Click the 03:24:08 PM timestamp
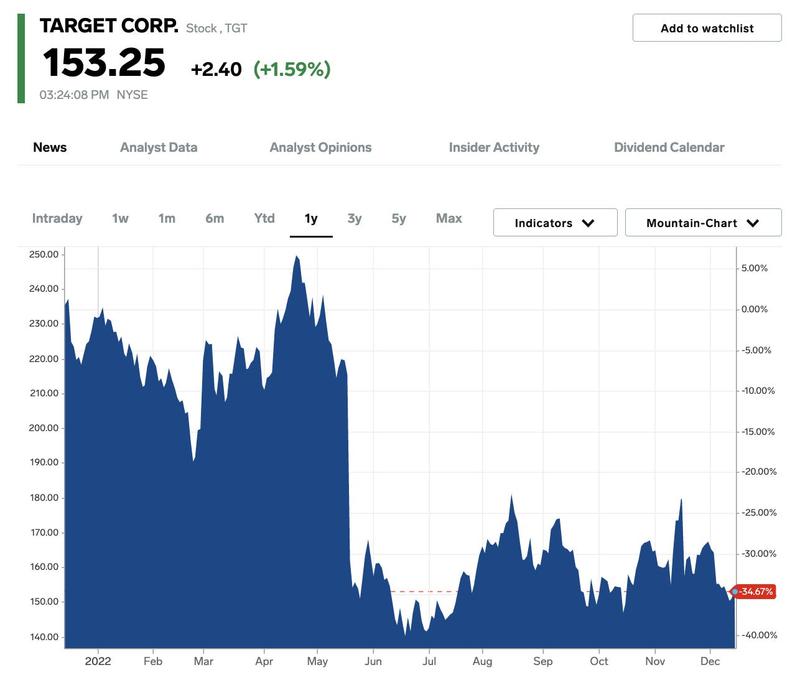 tap(74, 95)
